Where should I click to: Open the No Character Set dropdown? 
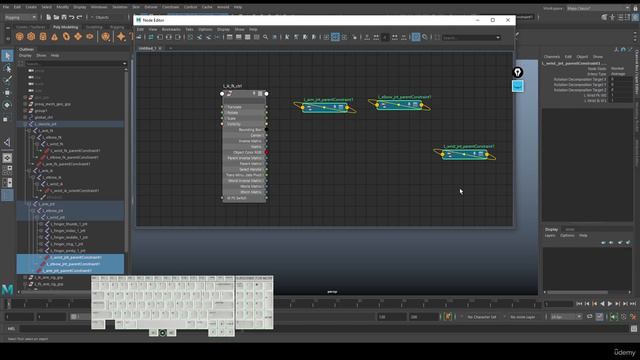482,317
